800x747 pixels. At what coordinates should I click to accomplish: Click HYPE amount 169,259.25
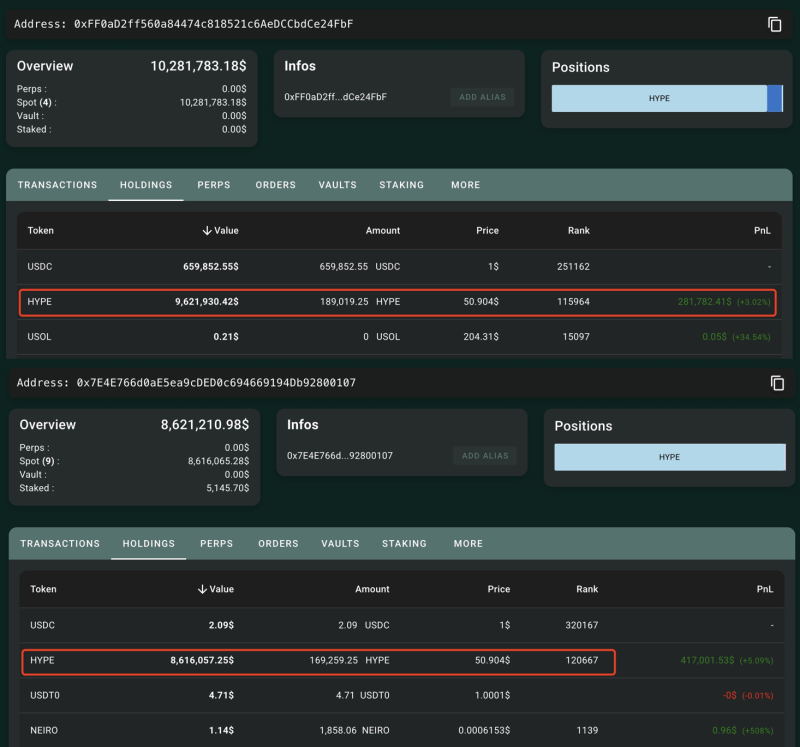pyautogui.click(x=334, y=660)
